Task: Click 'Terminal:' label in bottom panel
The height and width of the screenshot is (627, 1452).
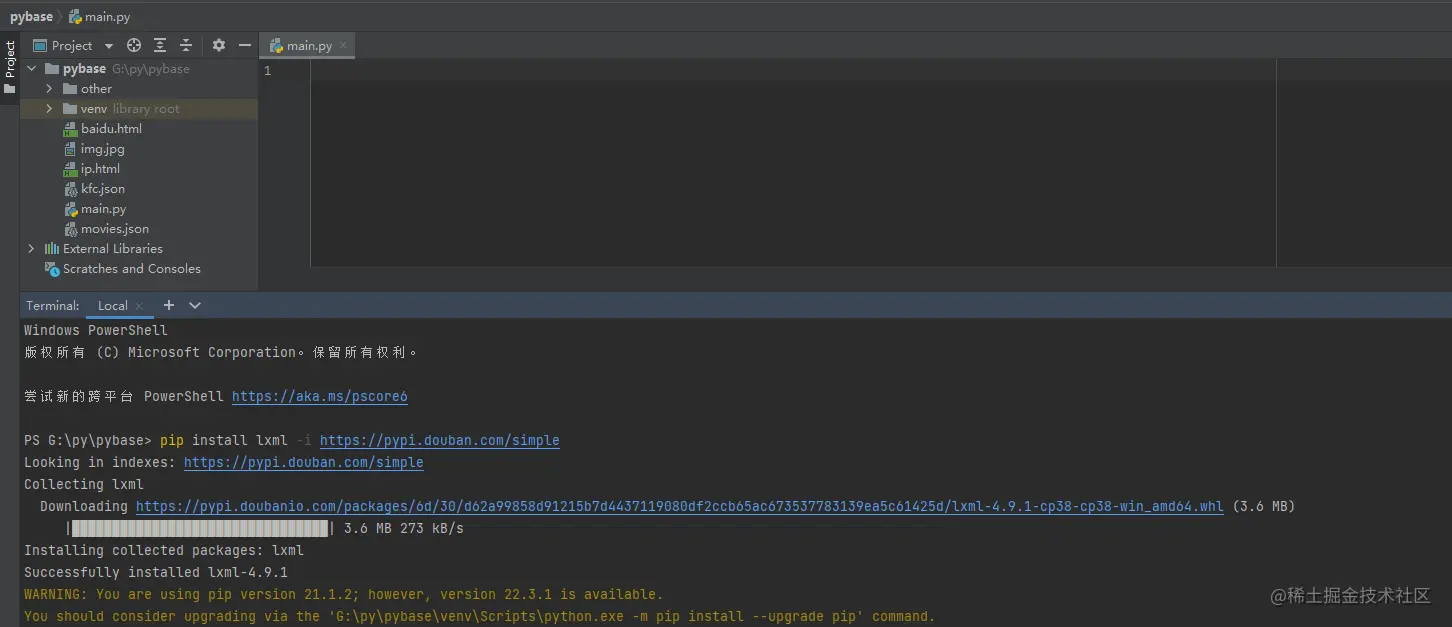Action: (53, 306)
